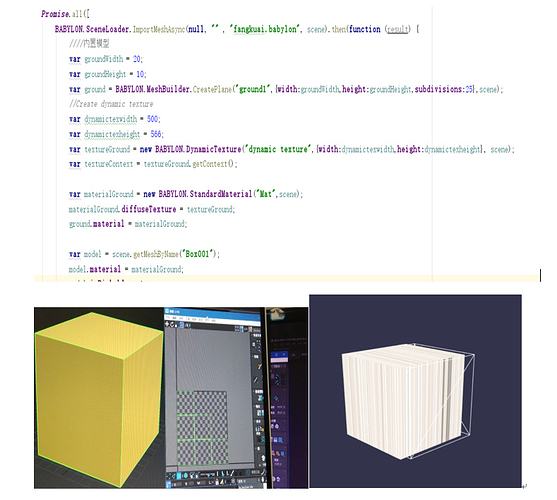Pick the diagonal pencil-line icon in the right panel
The height and width of the screenshot is (500, 557).
pyautogui.click(x=256, y=380)
